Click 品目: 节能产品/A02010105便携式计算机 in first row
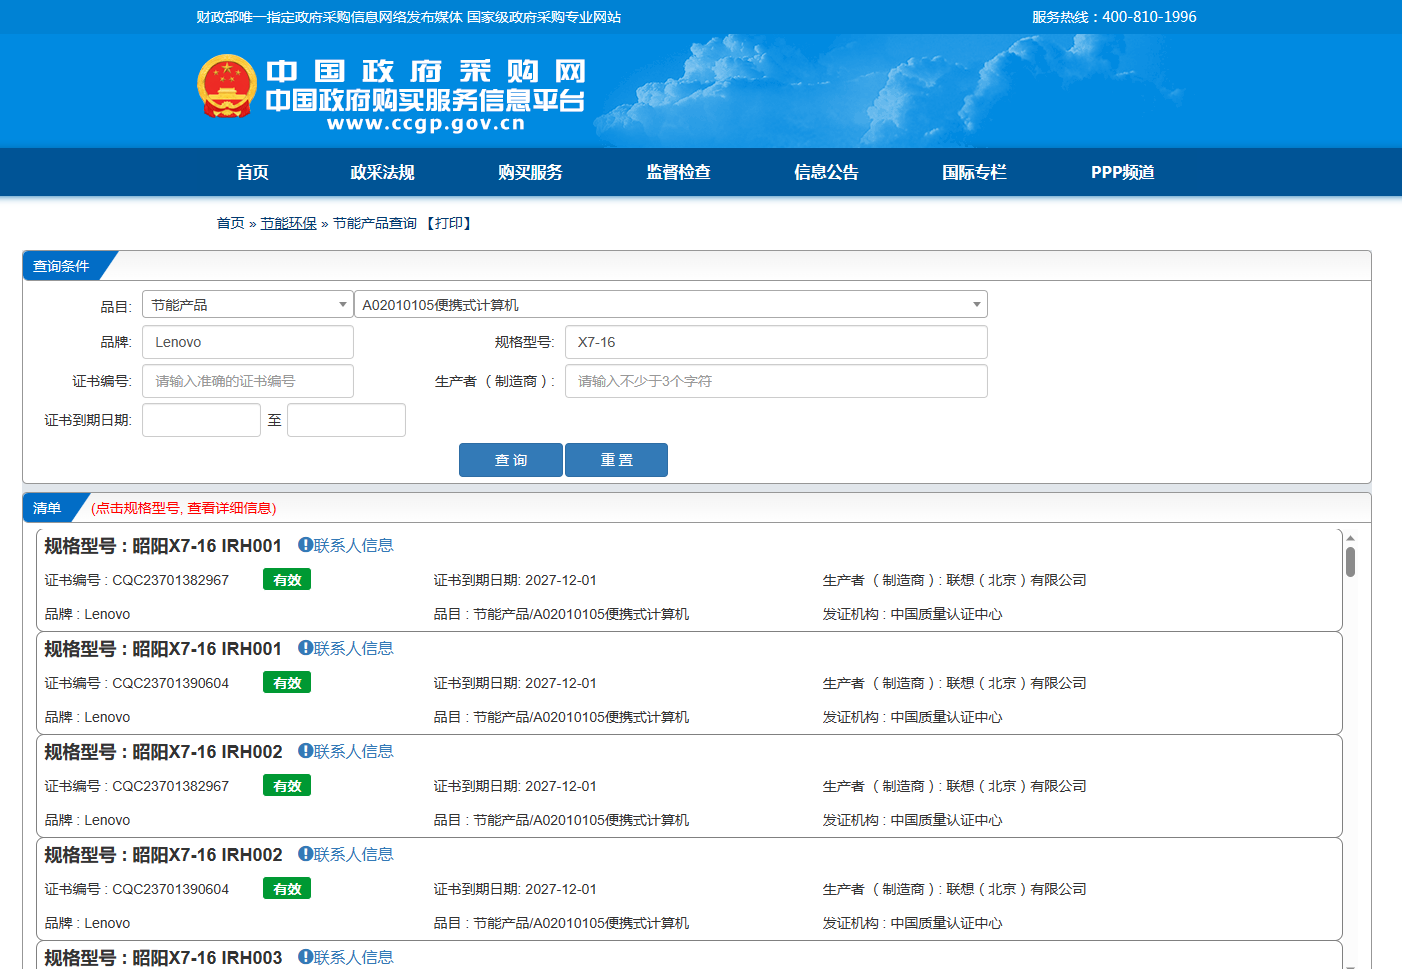The height and width of the screenshot is (969, 1402). coord(561,614)
